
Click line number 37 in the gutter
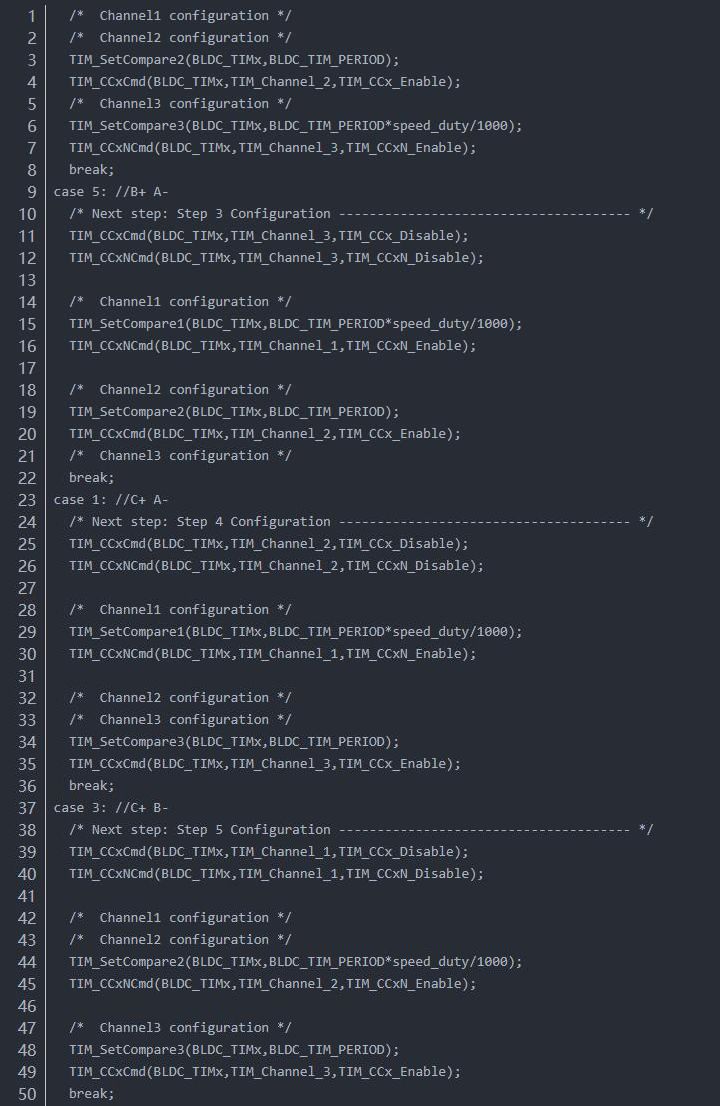pos(27,808)
